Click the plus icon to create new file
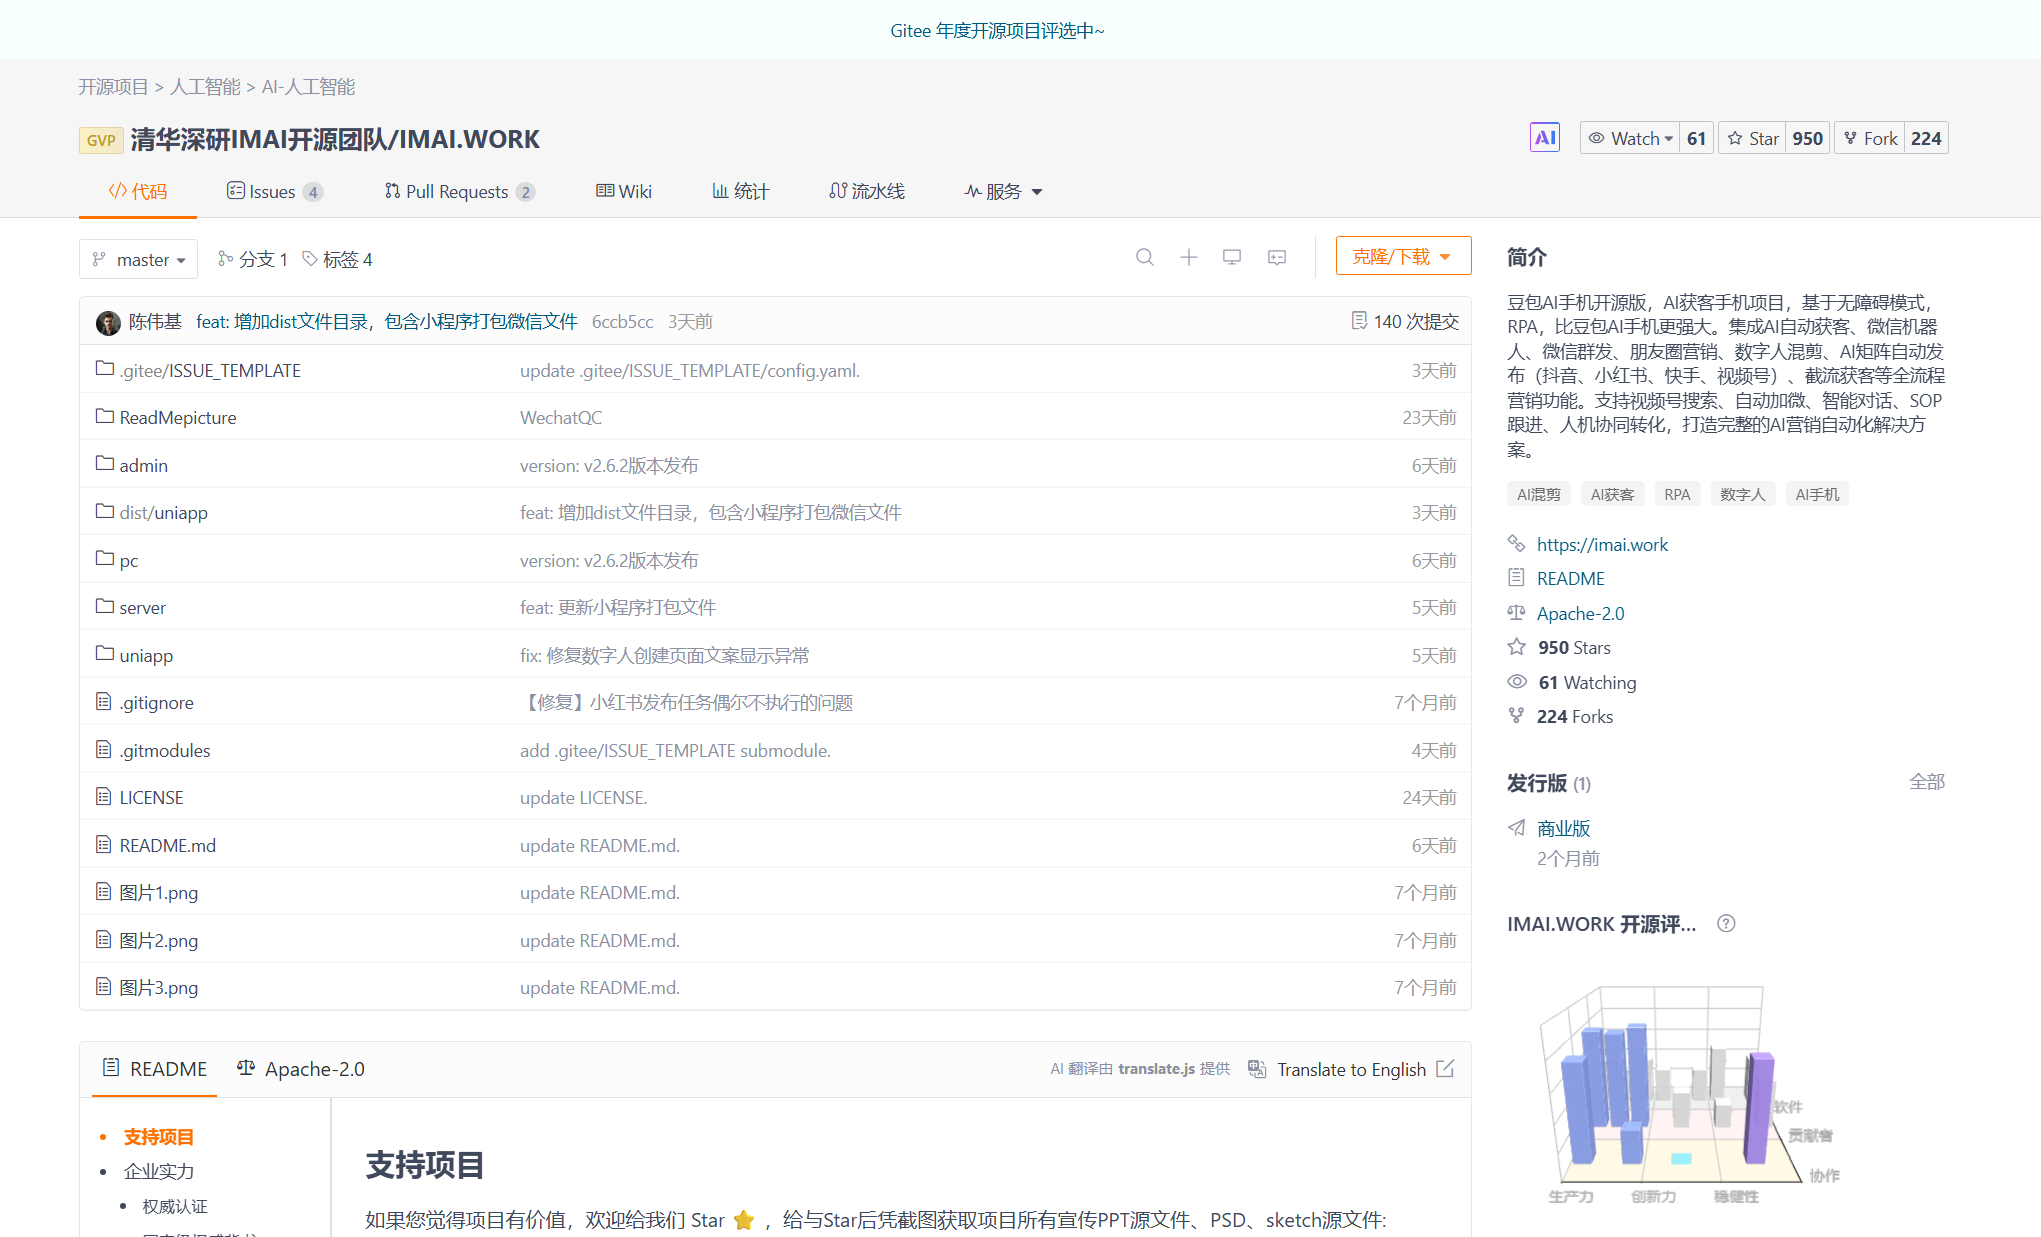The image size is (2041, 1237). pyautogui.click(x=1188, y=258)
